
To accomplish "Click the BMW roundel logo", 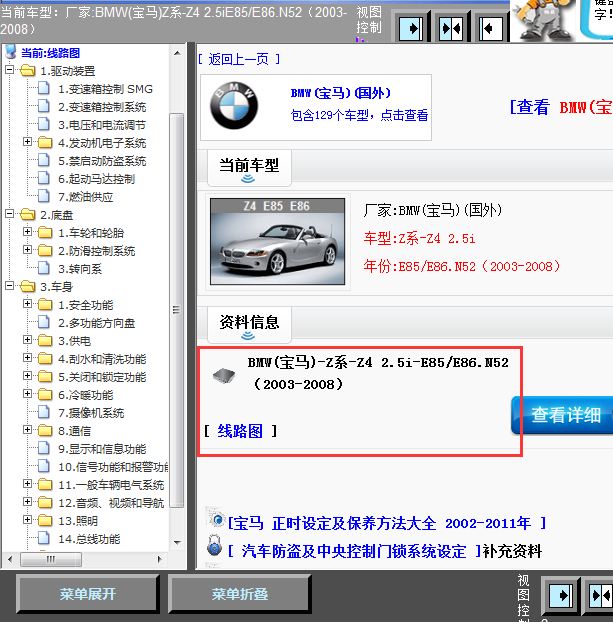I will pyautogui.click(x=234, y=106).
